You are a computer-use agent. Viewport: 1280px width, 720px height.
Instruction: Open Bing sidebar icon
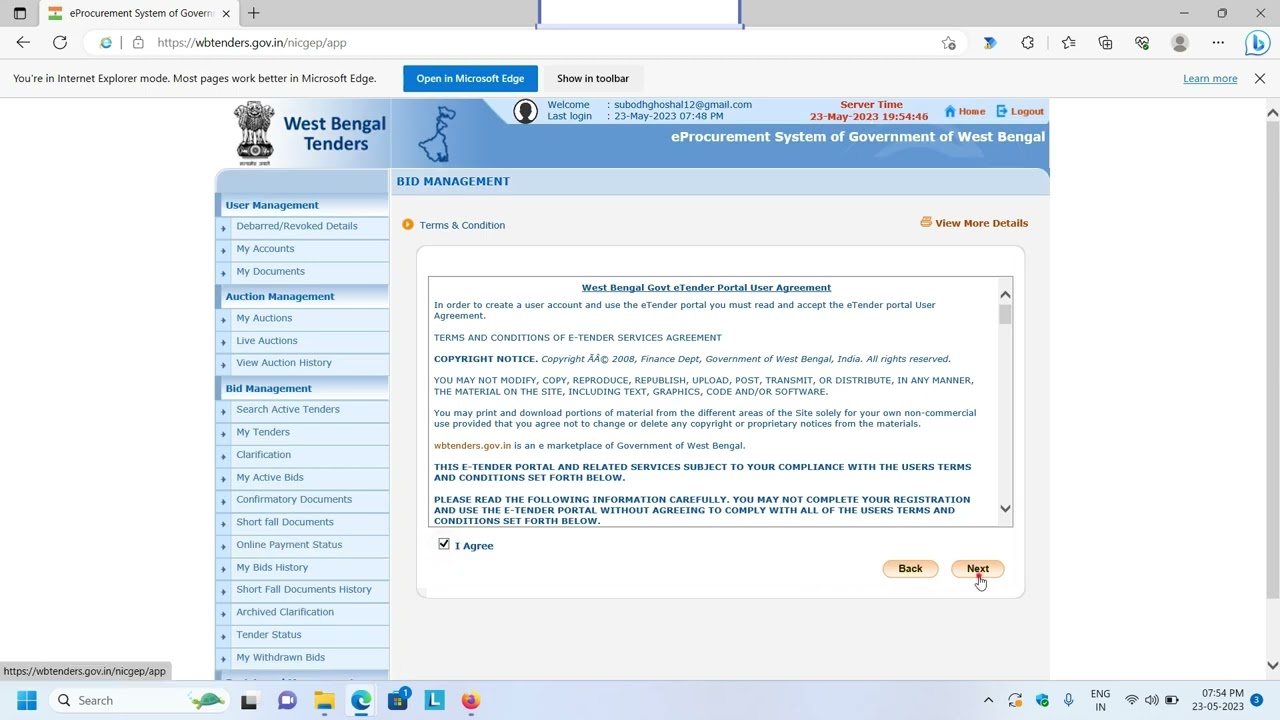[1257, 43]
